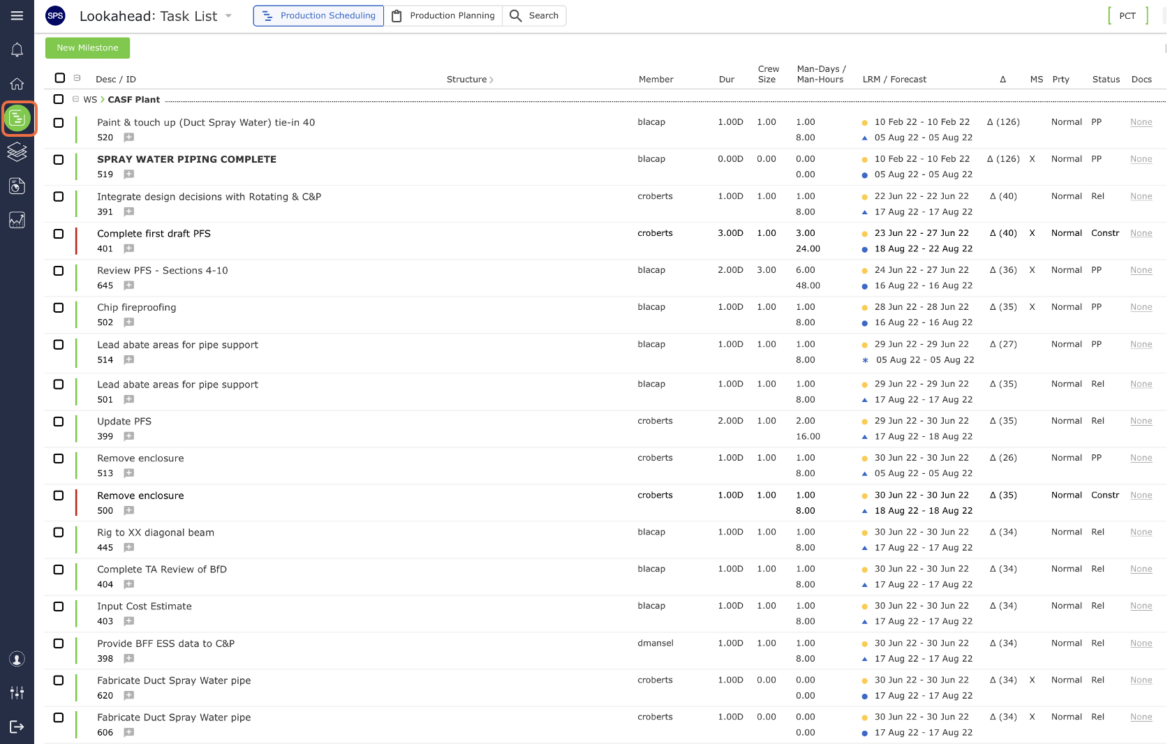1170x744 pixels.
Task: Open comment icon for task 445
Action: click(129, 548)
